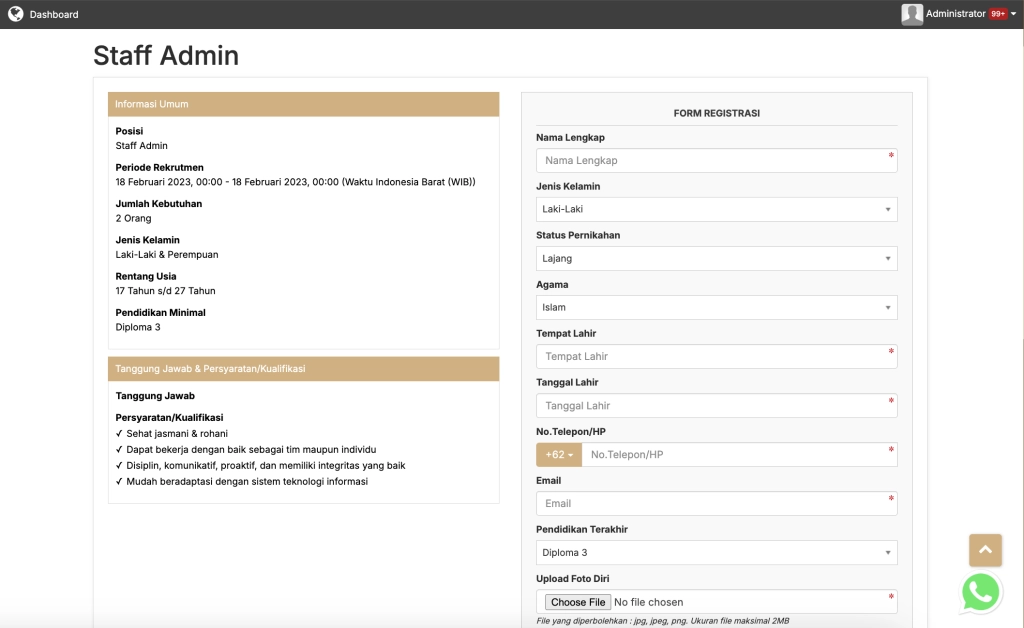Click the Administrator avatar icon
This screenshot has width=1024, height=628.
[x=911, y=14]
